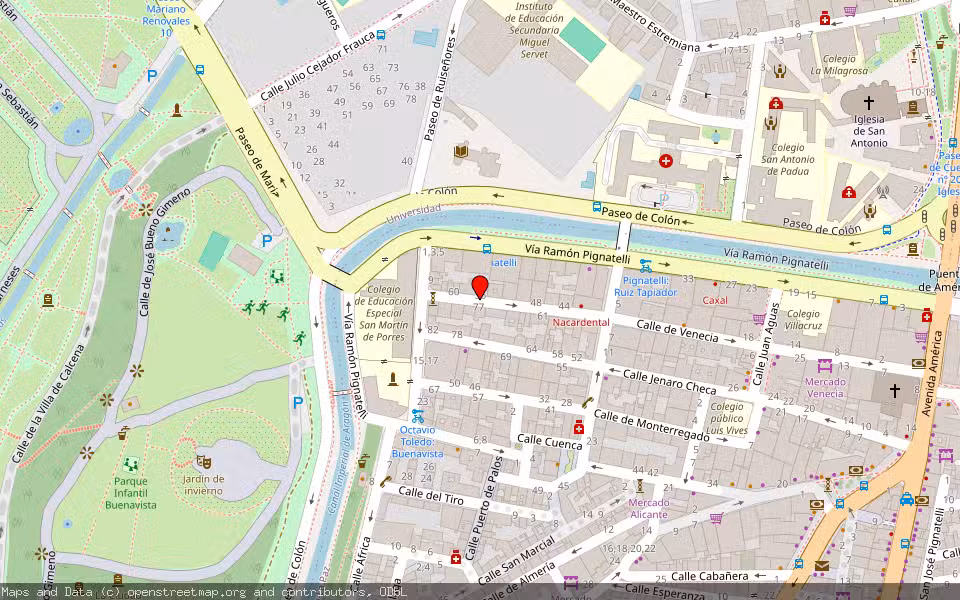The image size is (960, 600).
Task: Click the Maestro Estremiana street label
Action: click(x=654, y=26)
